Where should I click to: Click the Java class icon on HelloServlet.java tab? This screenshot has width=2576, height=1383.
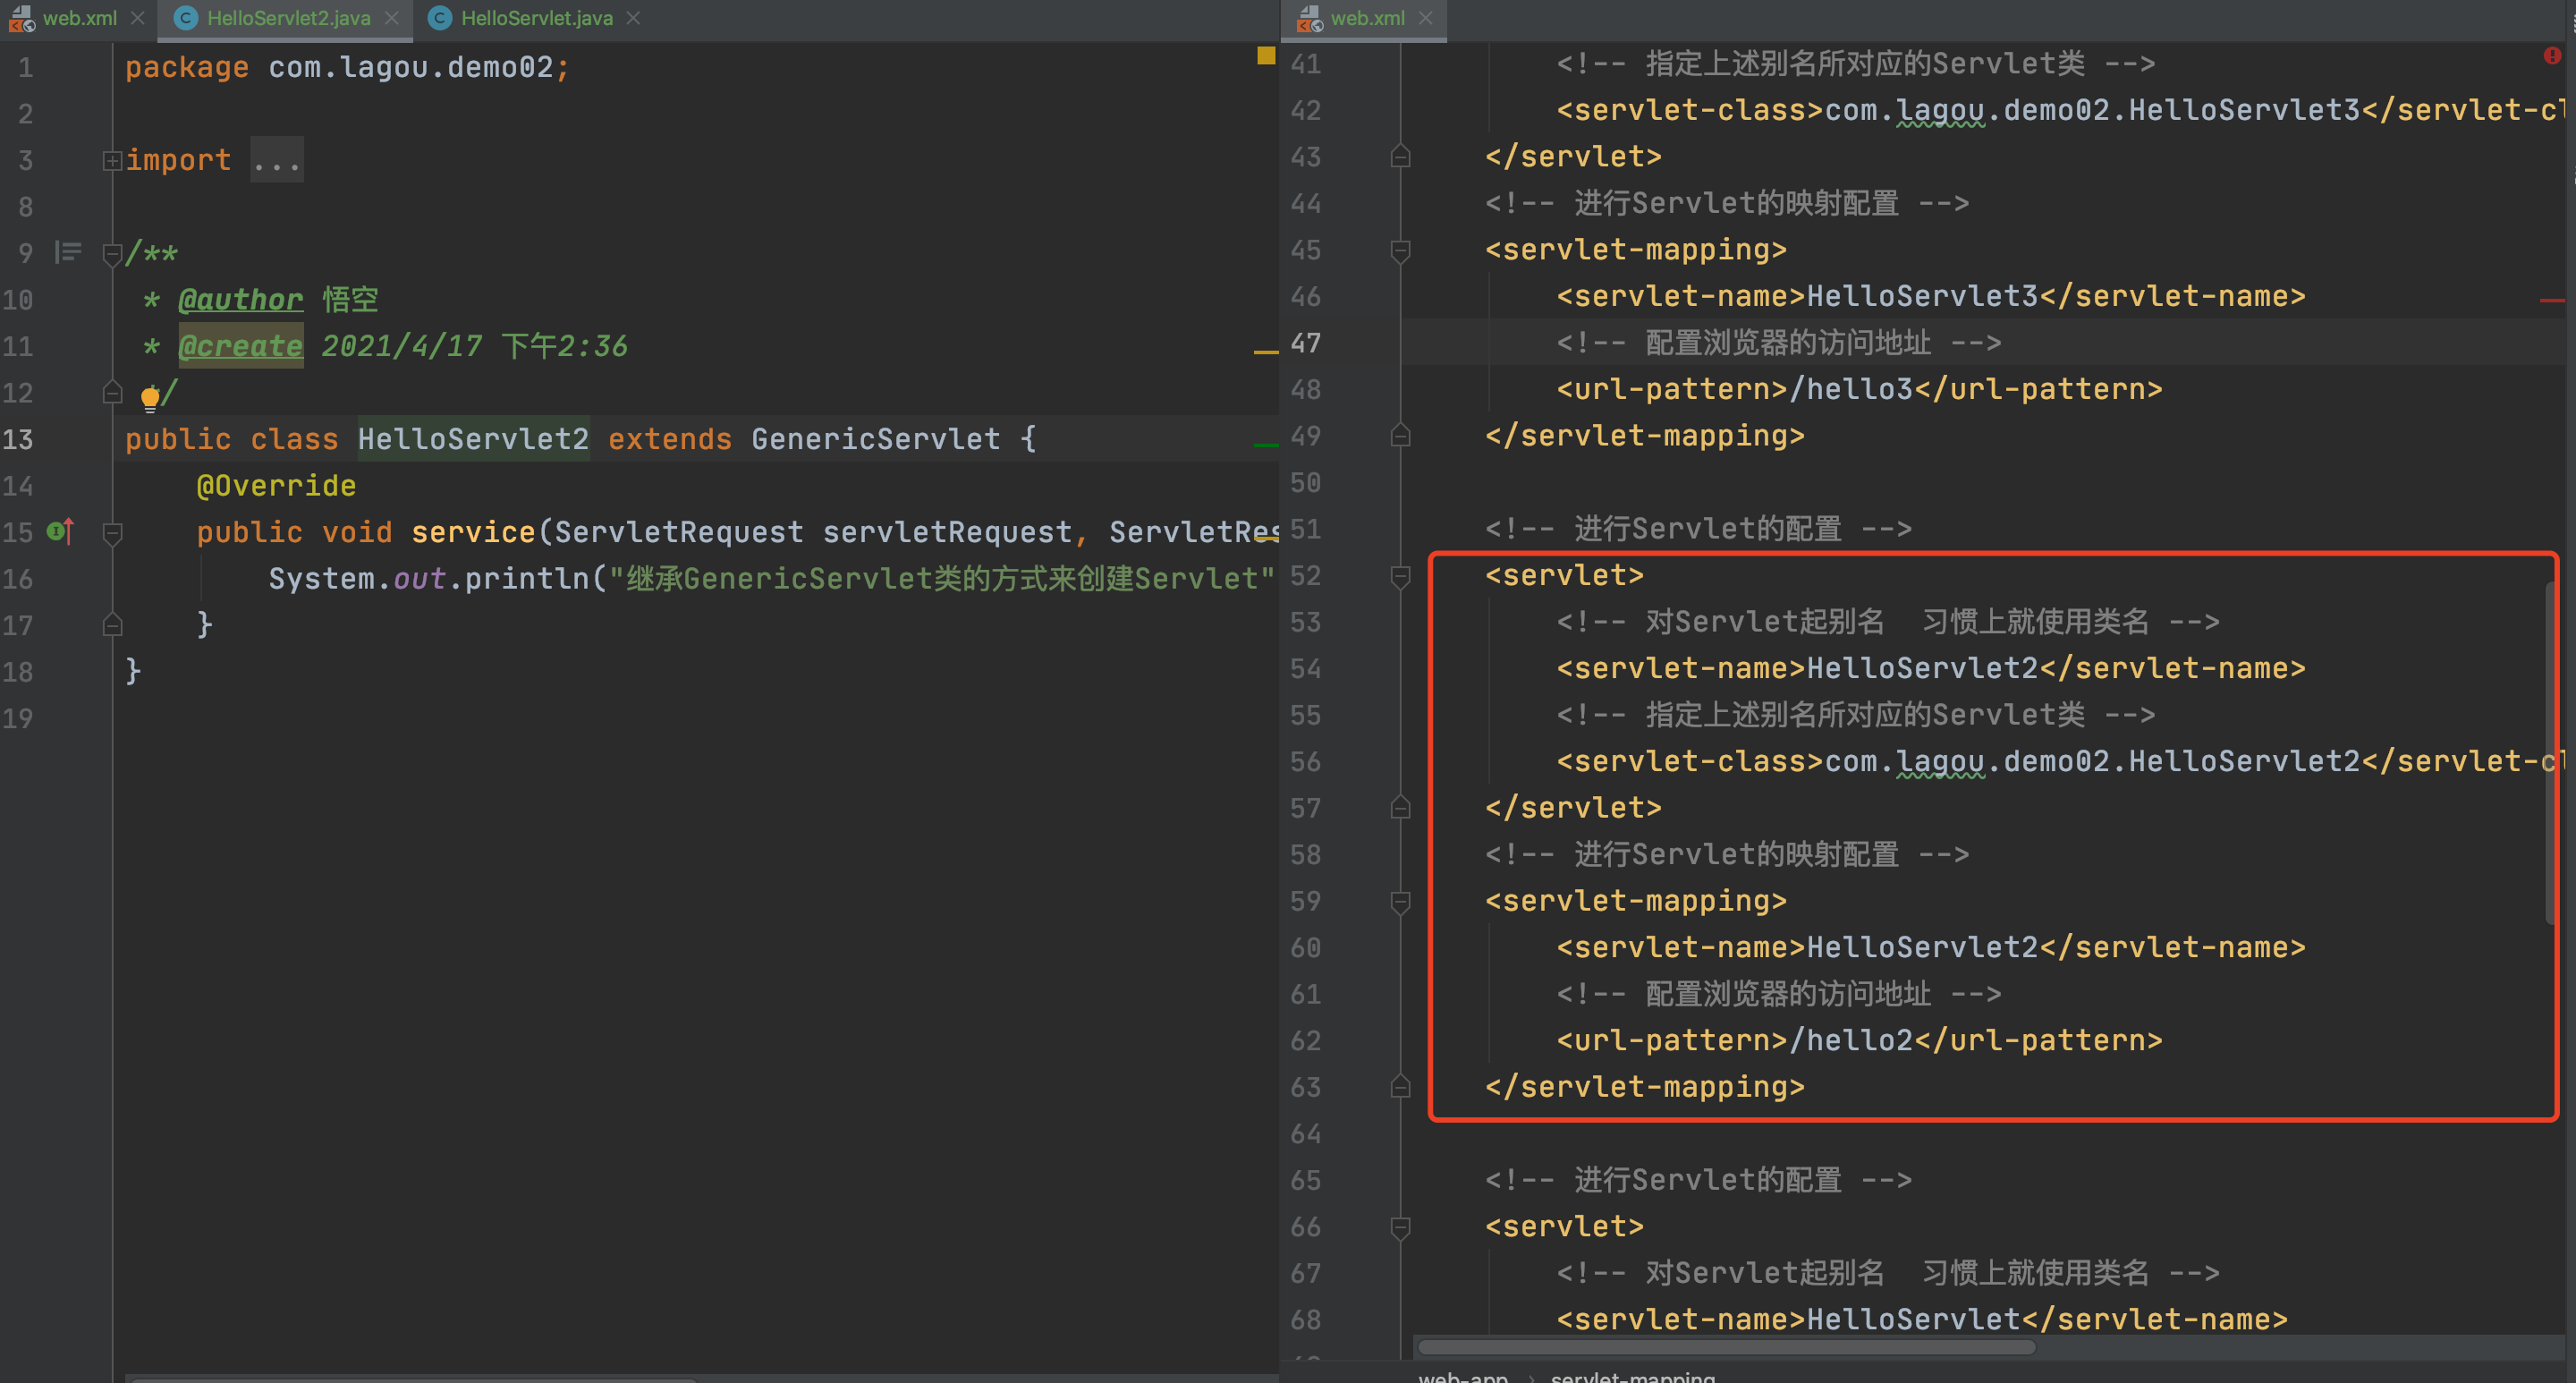coord(439,18)
